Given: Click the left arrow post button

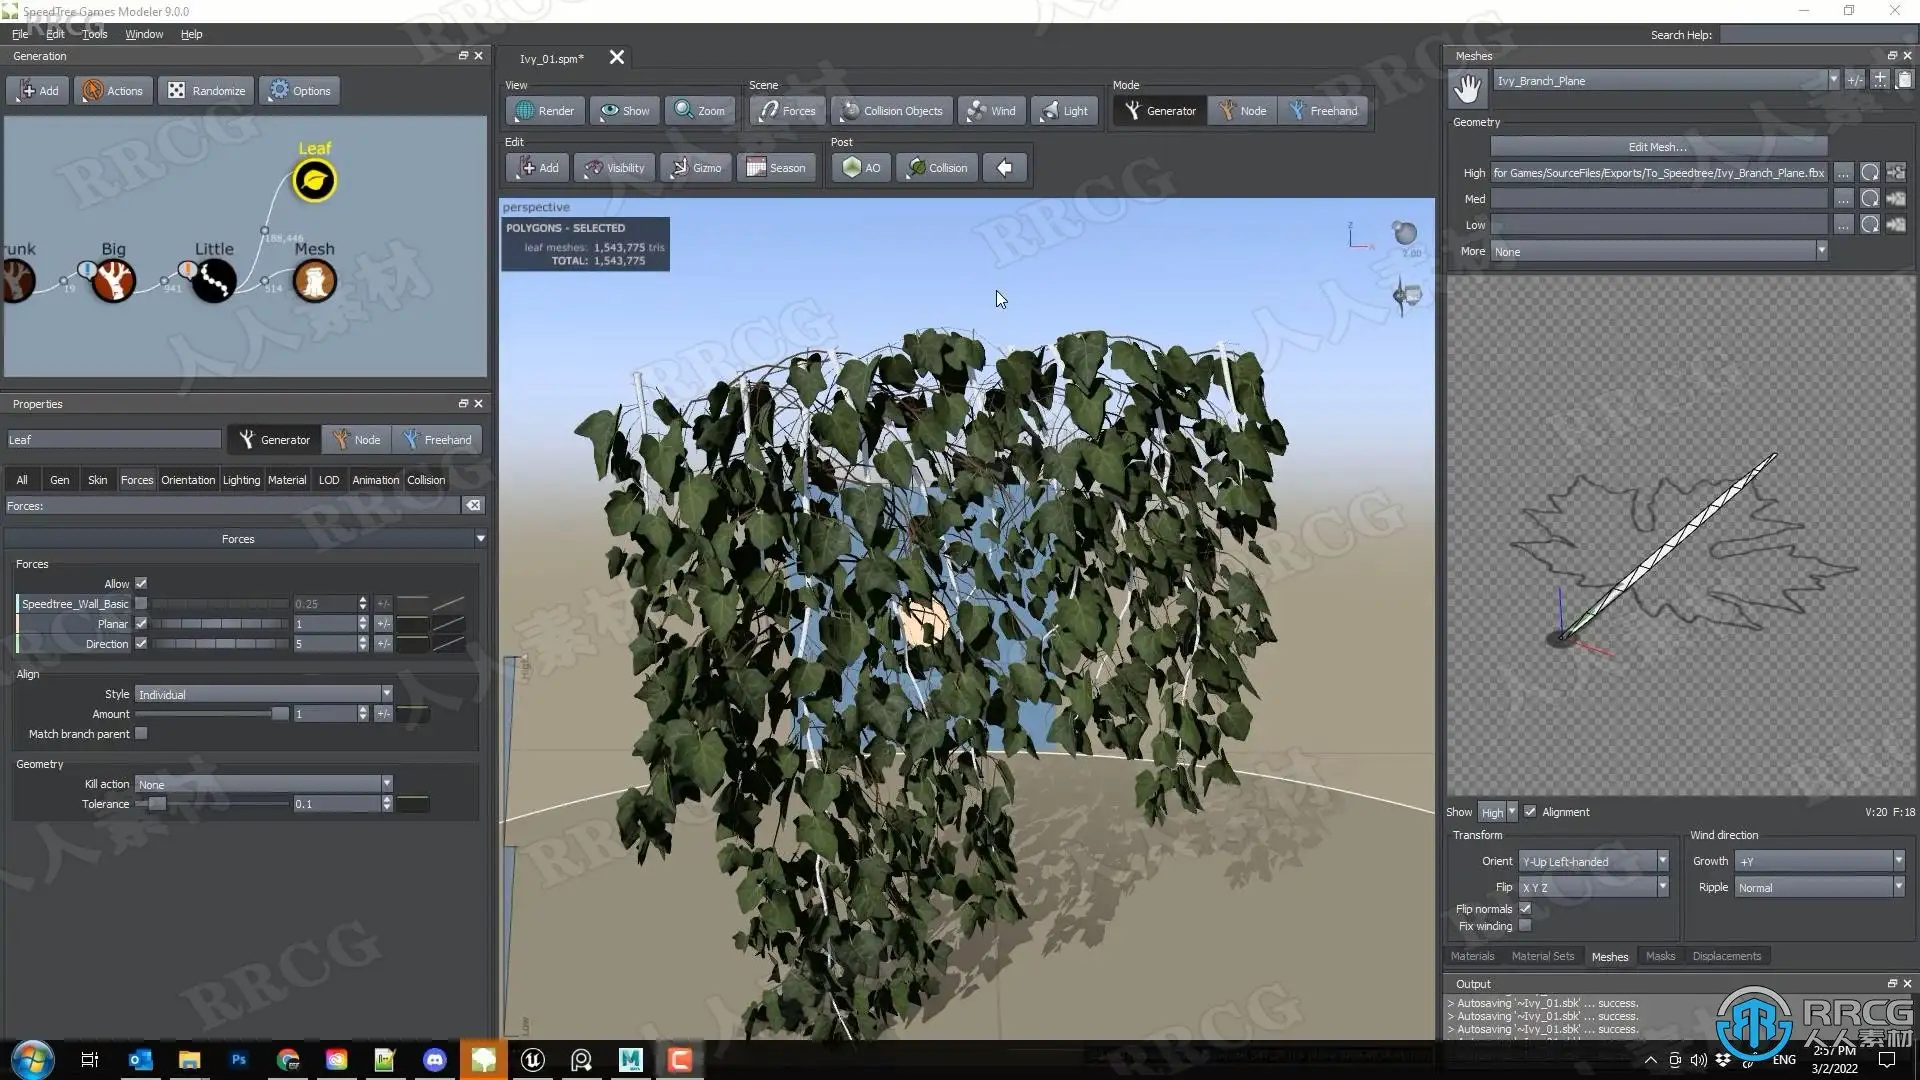Looking at the screenshot, I should coord(1004,168).
